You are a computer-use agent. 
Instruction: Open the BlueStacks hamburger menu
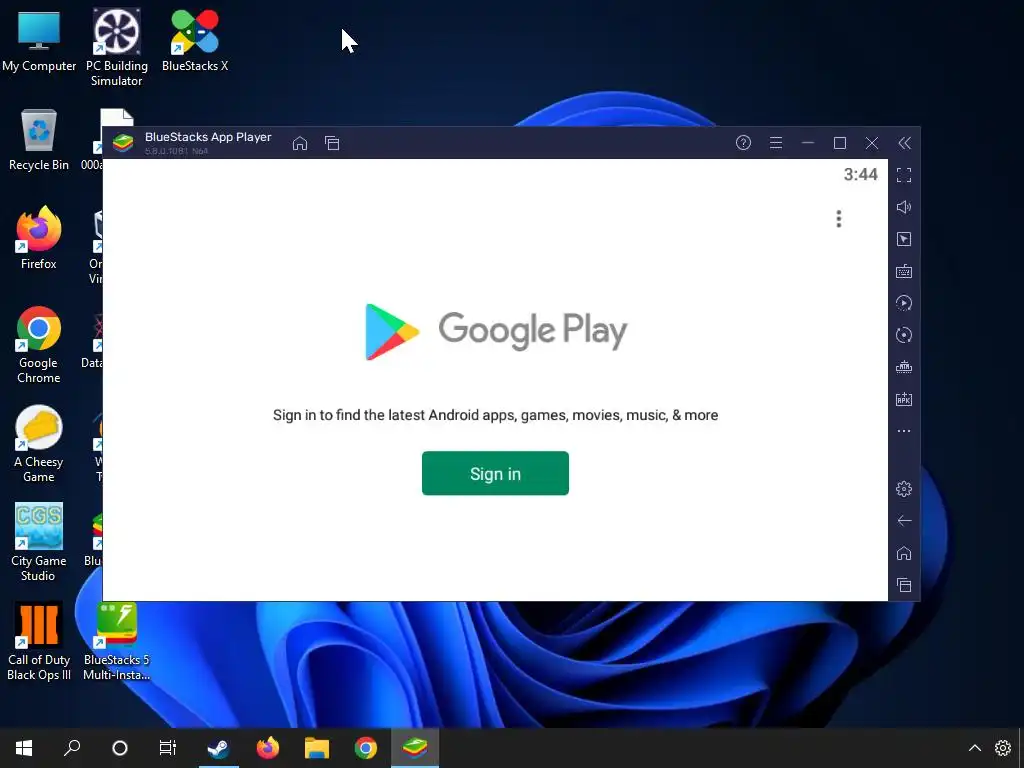[x=776, y=143]
